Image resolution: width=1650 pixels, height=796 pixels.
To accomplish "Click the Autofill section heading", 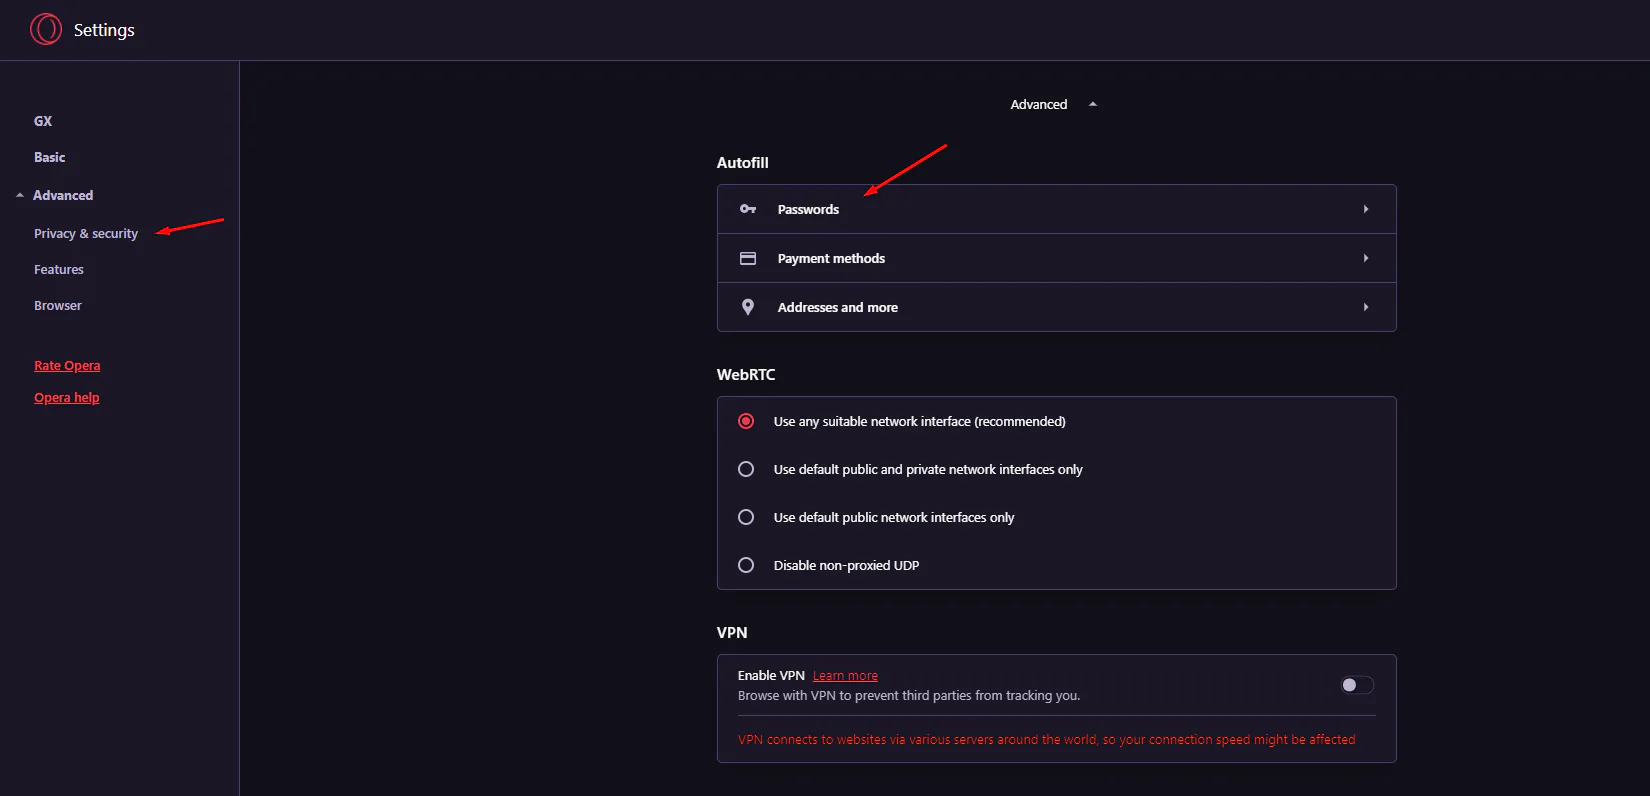I will coord(743,162).
